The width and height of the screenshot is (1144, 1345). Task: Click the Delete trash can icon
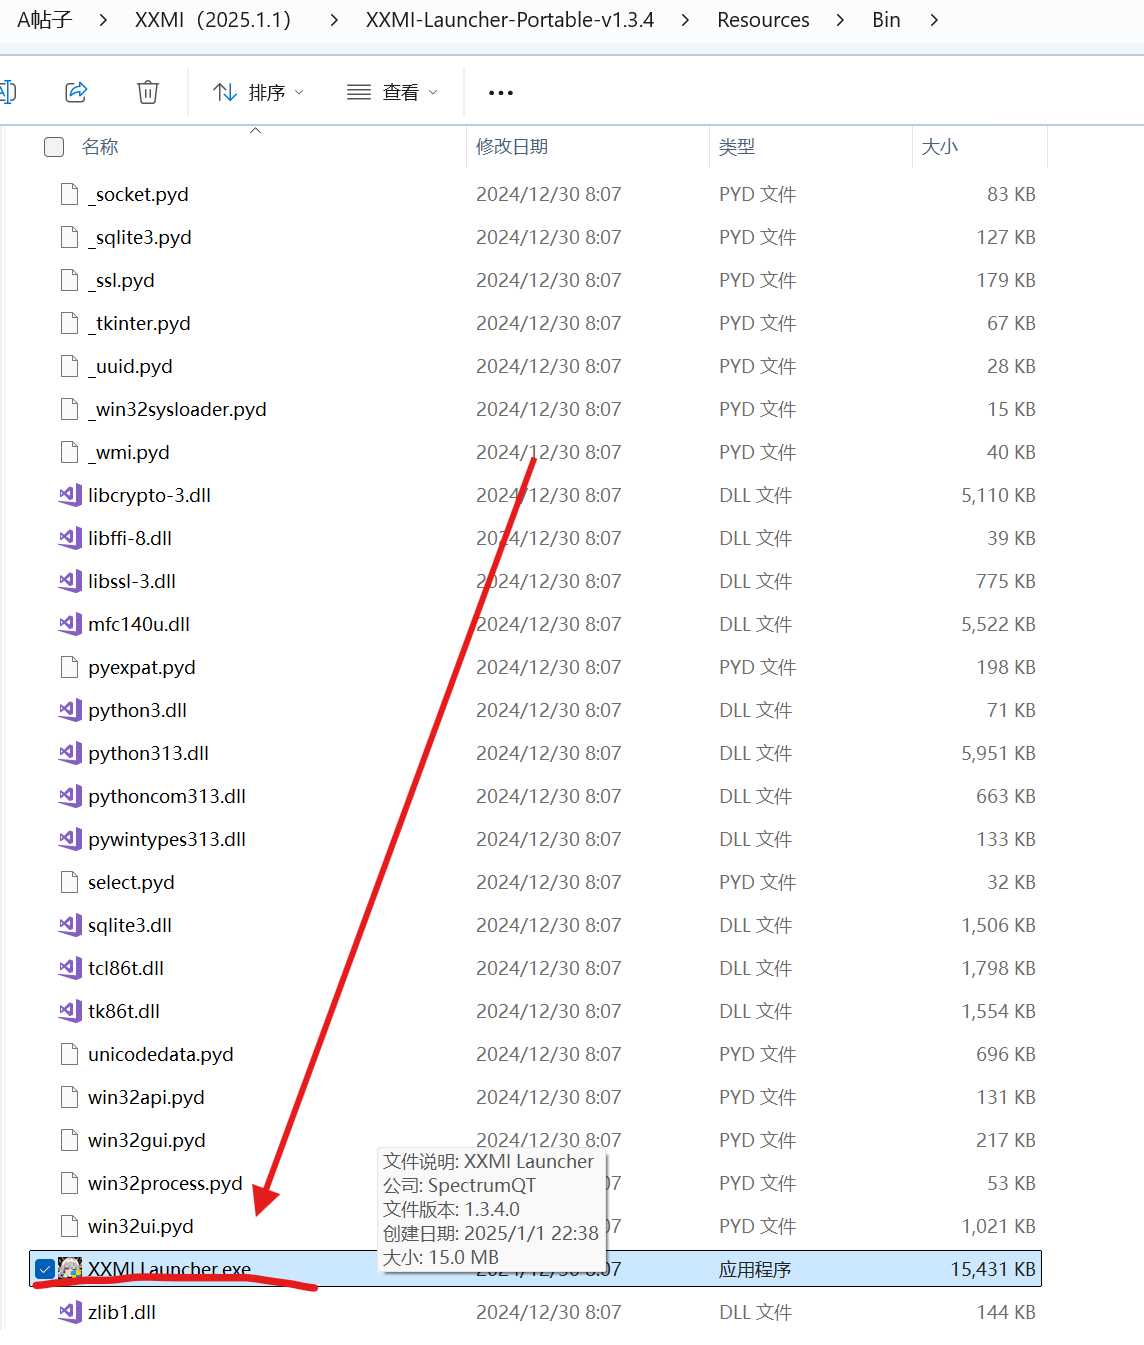147,92
